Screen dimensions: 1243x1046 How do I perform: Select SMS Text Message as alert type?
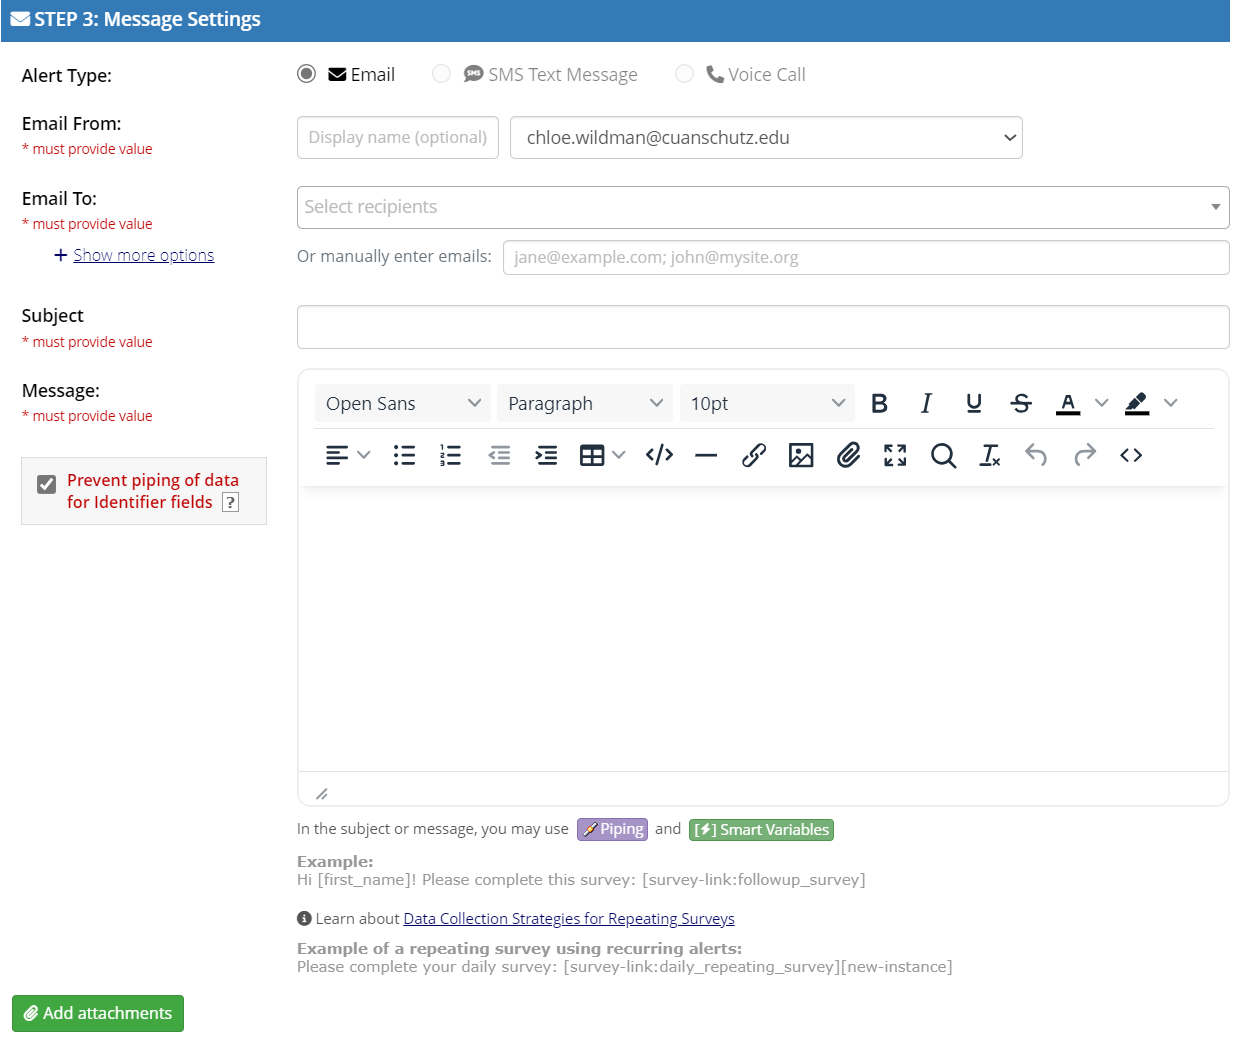[441, 73]
